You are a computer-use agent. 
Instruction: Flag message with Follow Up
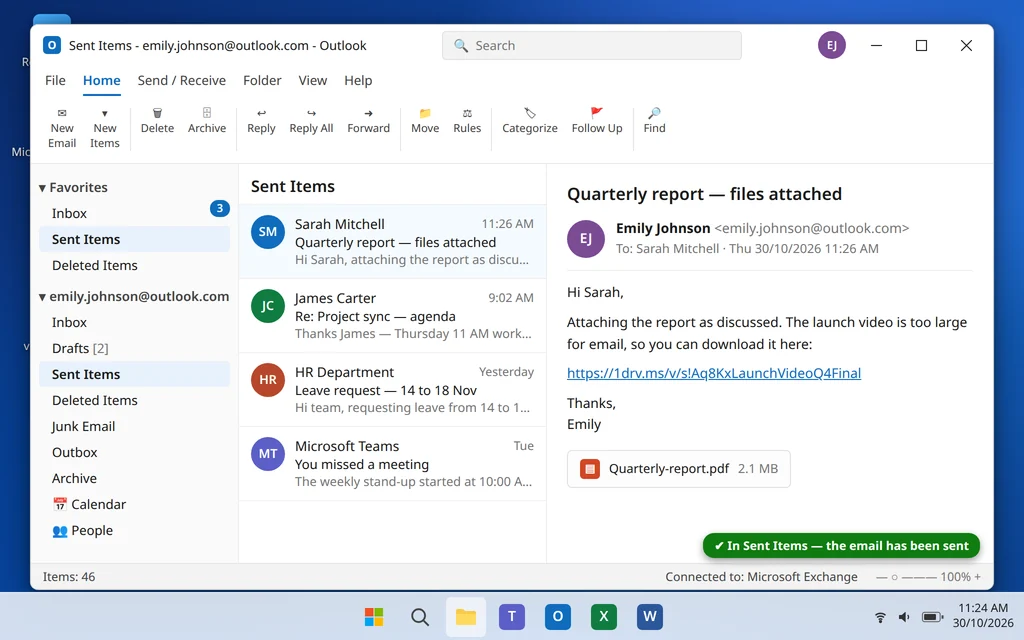(x=597, y=121)
